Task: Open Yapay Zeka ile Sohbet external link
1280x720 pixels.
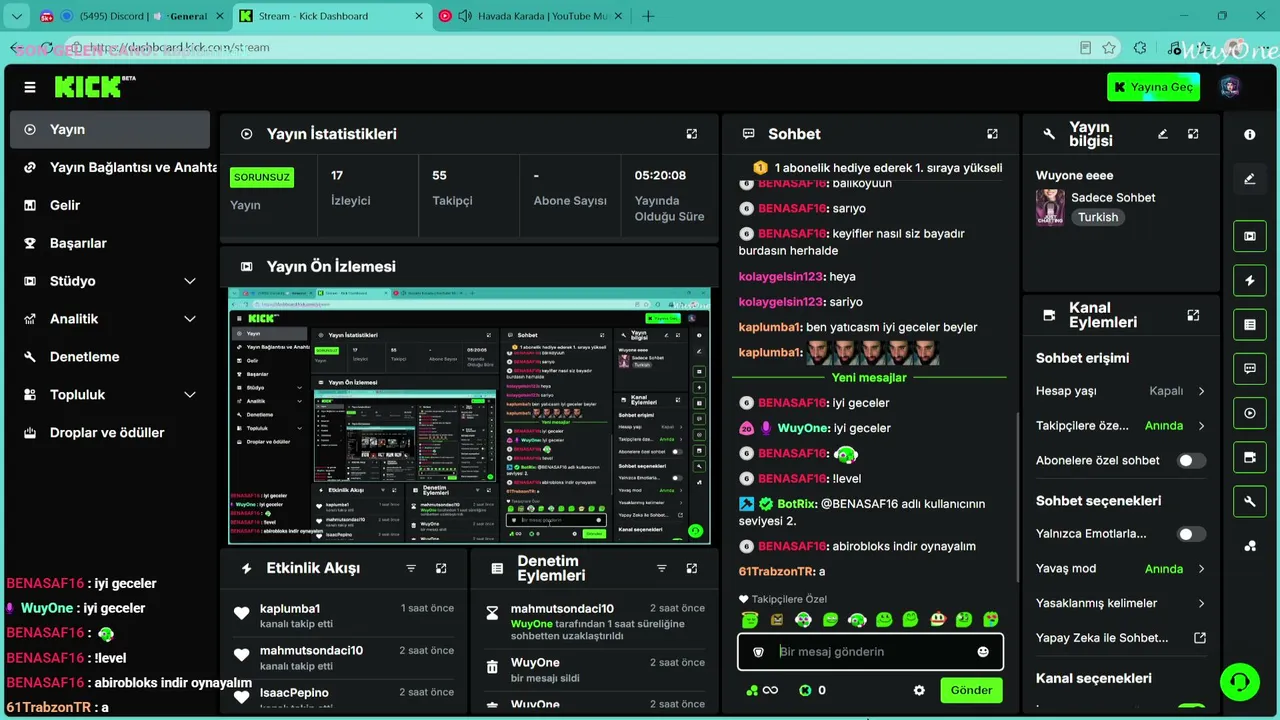Action: tap(1121, 638)
